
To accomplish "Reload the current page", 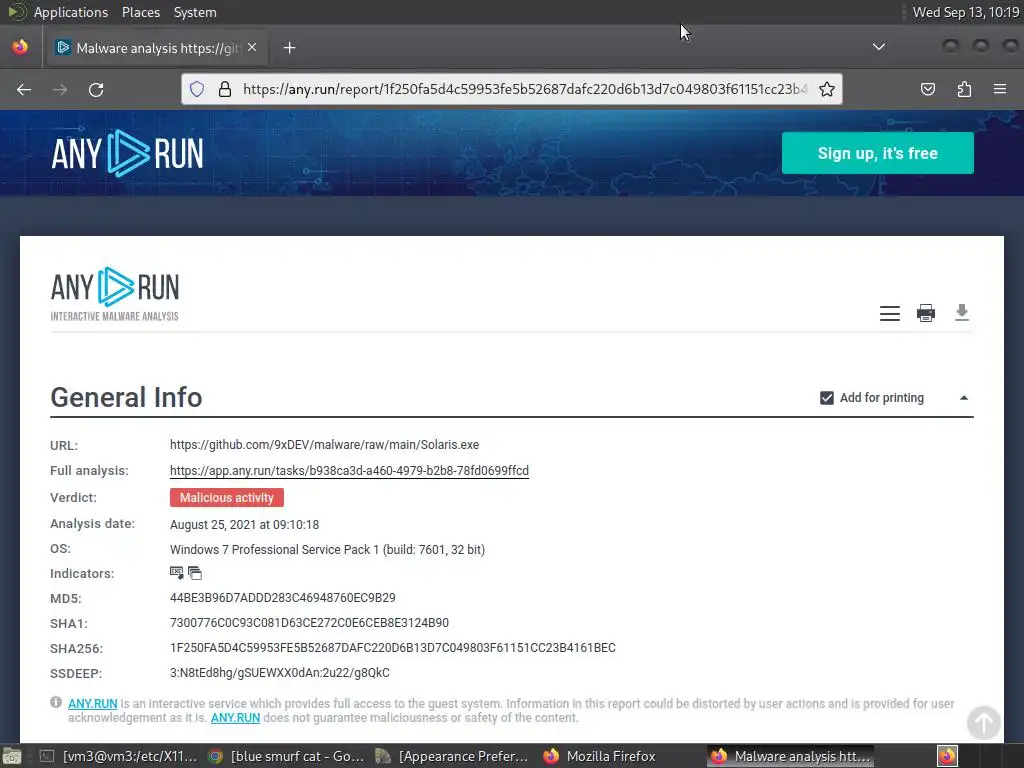I will [96, 89].
